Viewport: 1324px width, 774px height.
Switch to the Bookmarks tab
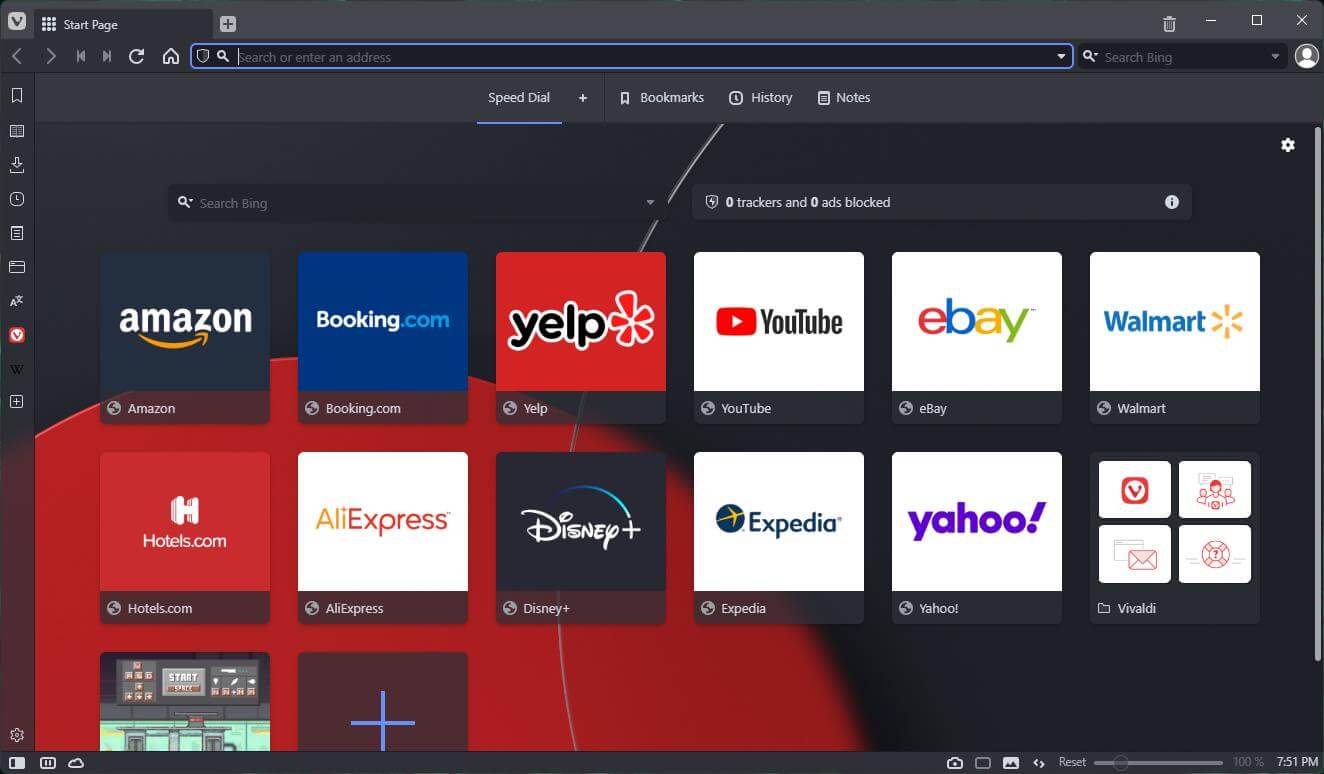[661, 98]
